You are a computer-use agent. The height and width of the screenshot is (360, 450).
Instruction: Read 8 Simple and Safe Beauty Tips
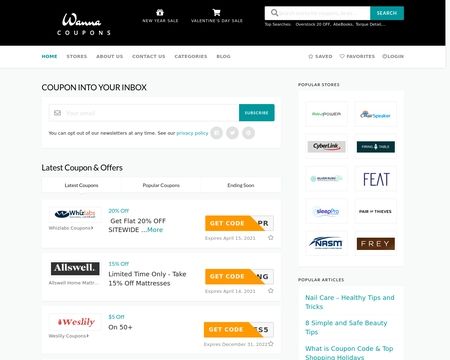click(x=346, y=327)
